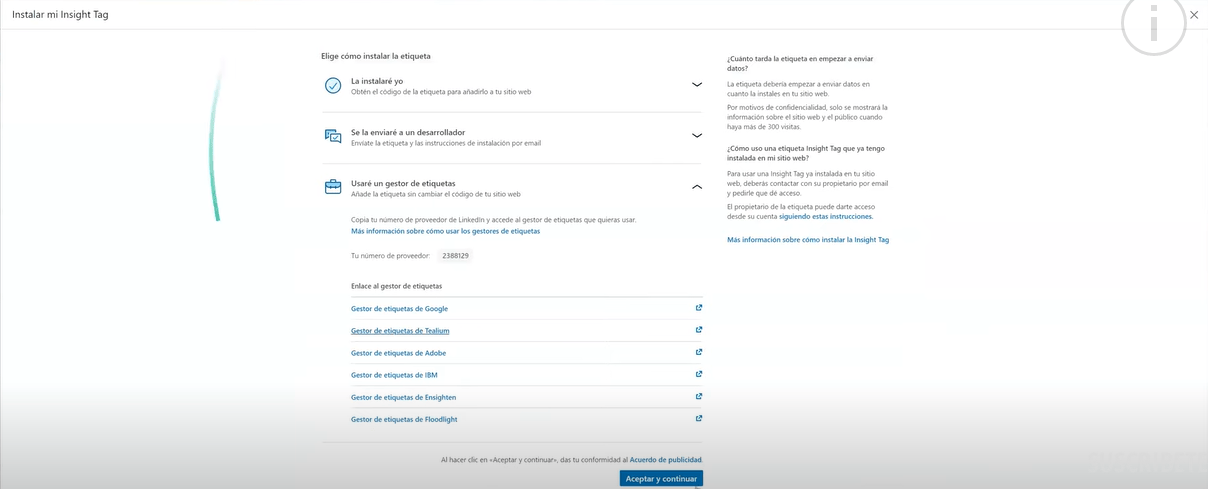The width and height of the screenshot is (1208, 489).
Task: Click the checkmark icon beside La instalaré yo
Action: coord(333,86)
